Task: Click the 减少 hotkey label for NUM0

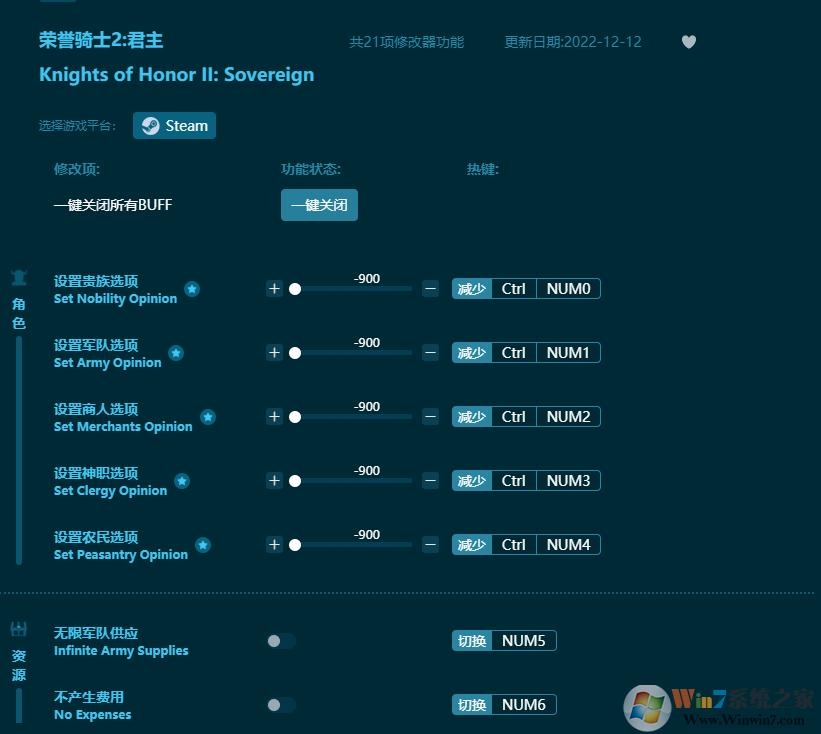Action: tap(471, 289)
